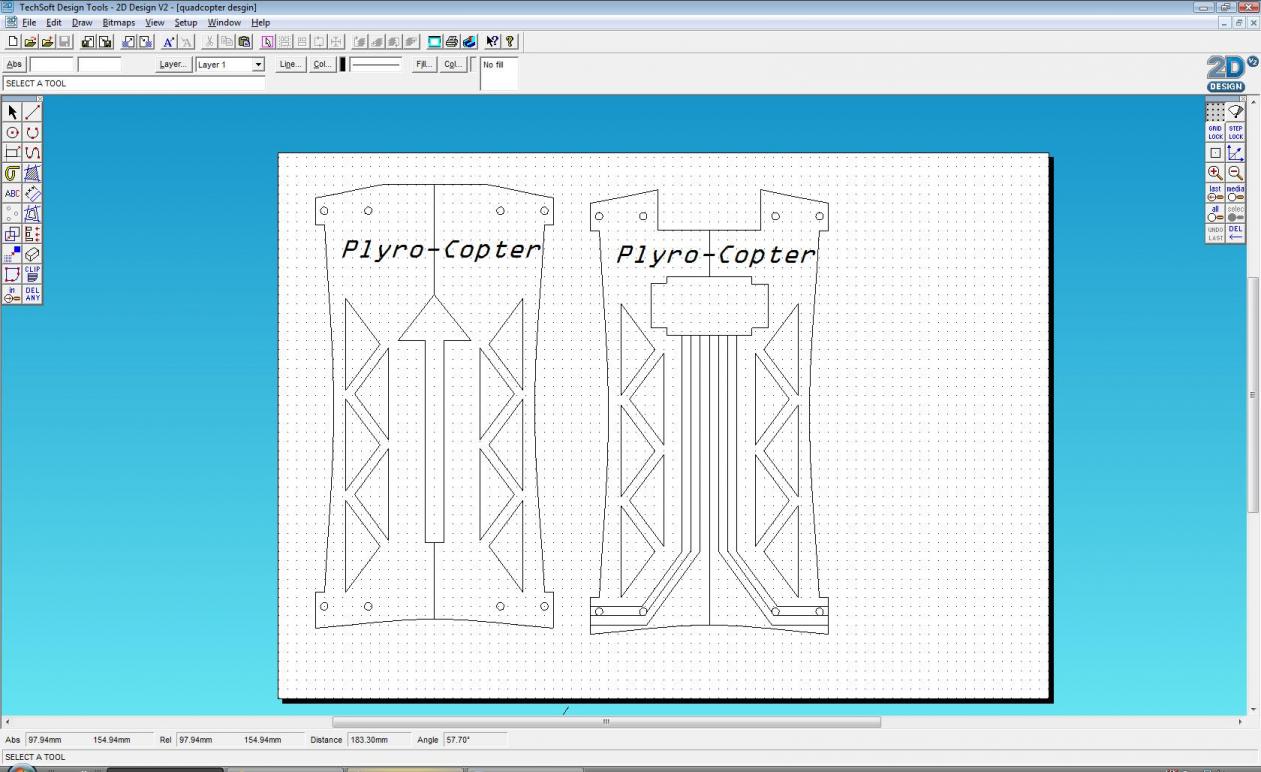Open the Bitmaps menu
This screenshot has height=772, width=1261.
tap(119, 22)
